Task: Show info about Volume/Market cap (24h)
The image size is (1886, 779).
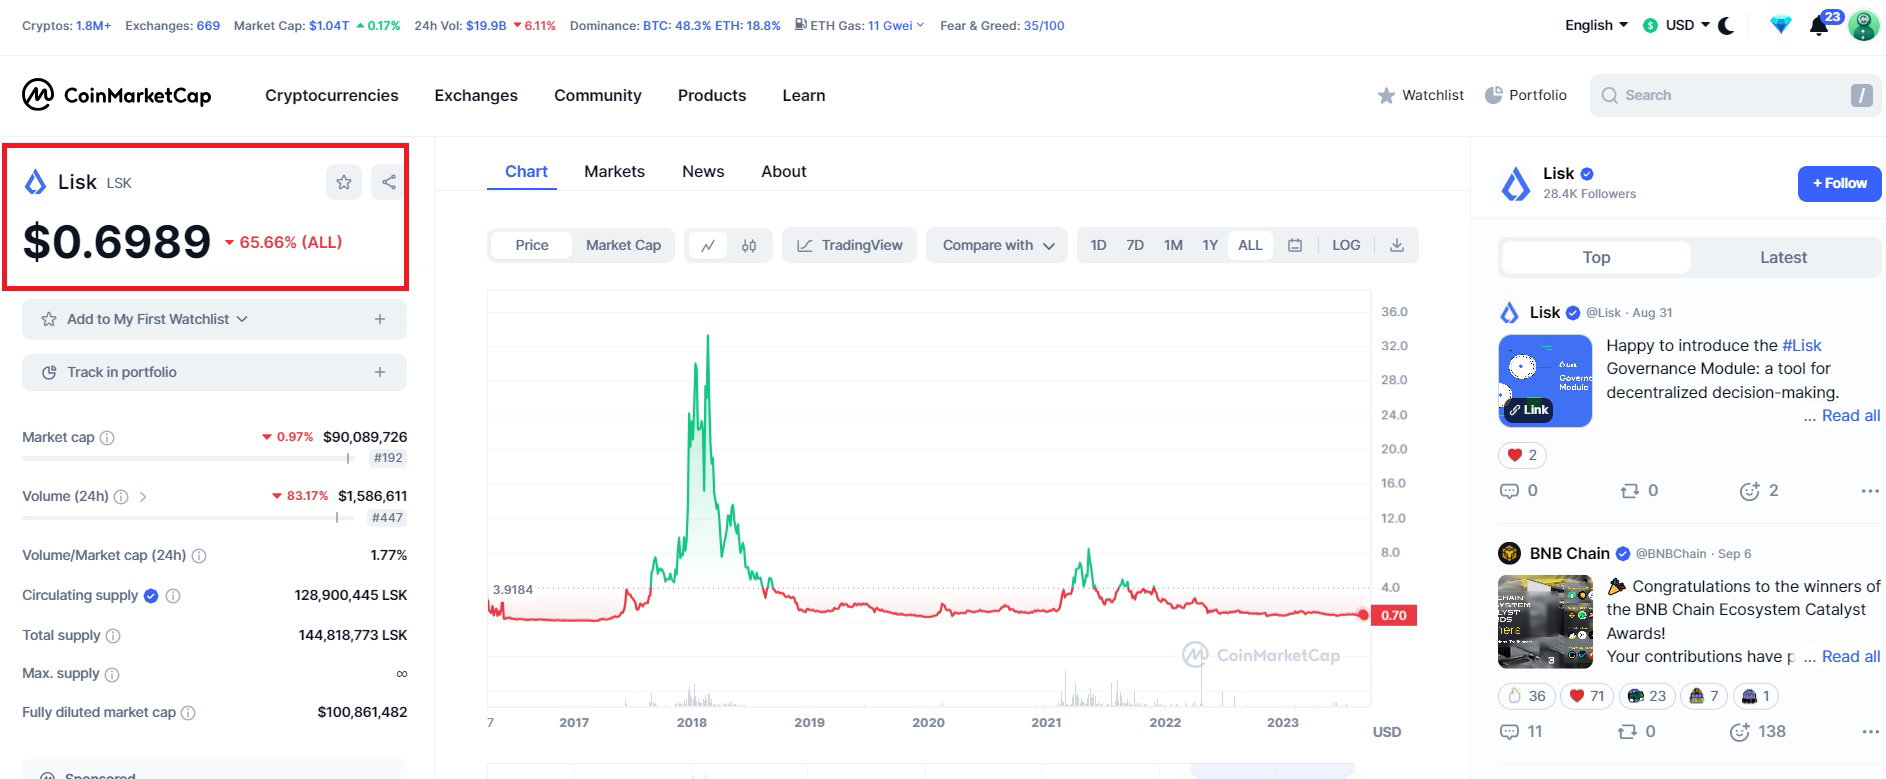Action: [199, 556]
